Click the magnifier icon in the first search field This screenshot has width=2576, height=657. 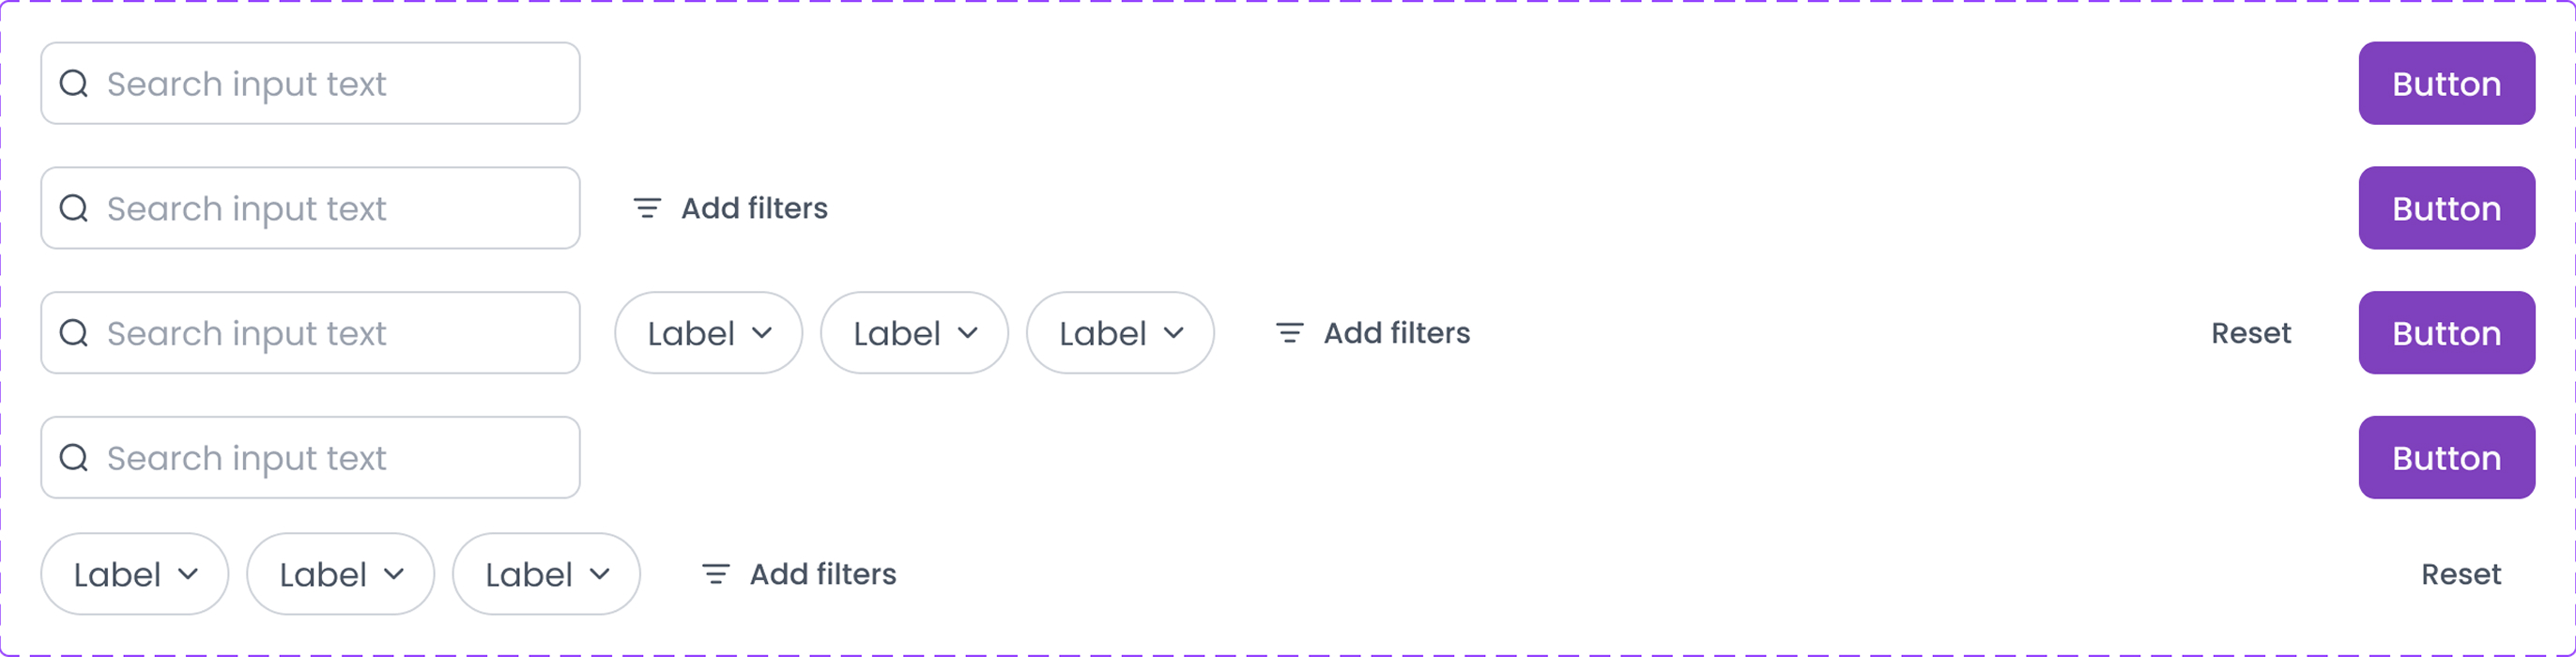point(73,83)
